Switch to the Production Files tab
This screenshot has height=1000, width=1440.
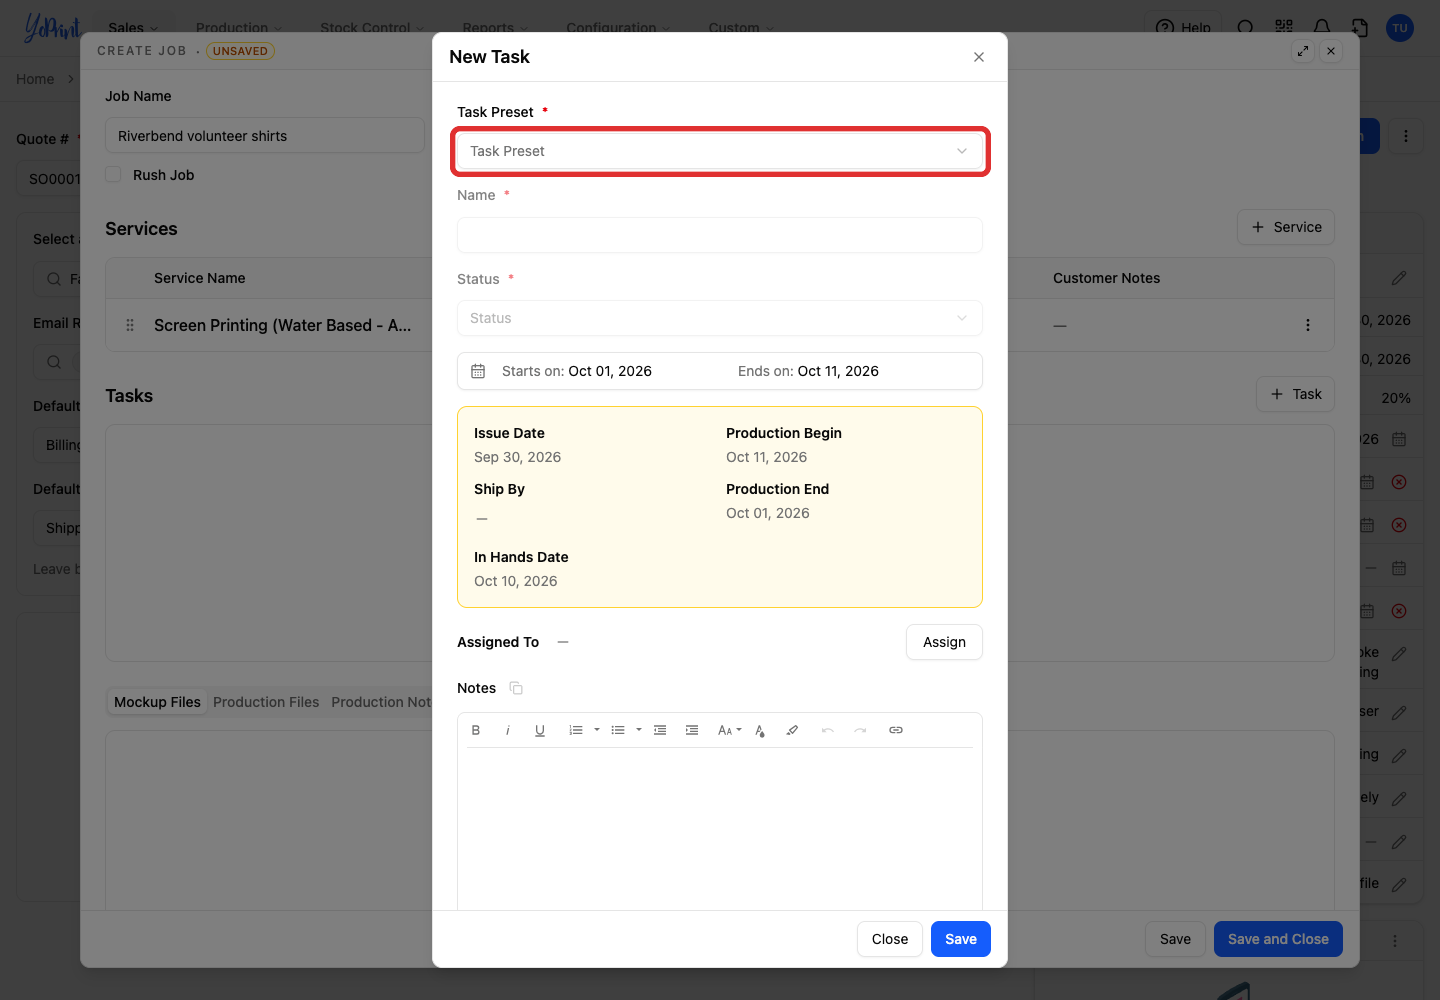point(266,702)
